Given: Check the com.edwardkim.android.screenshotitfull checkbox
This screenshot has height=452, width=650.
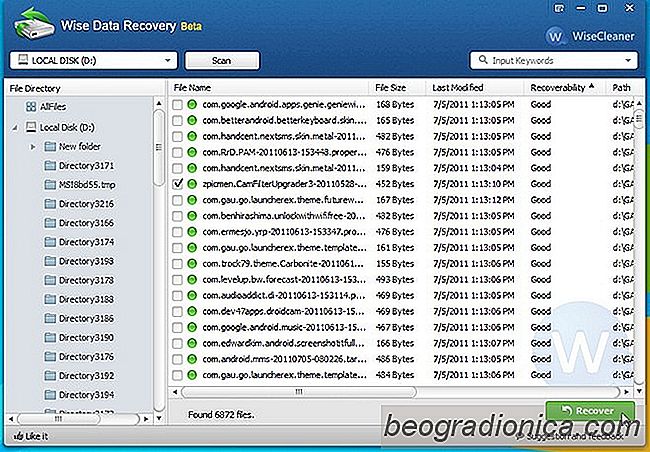Looking at the screenshot, I should click(x=177, y=343).
